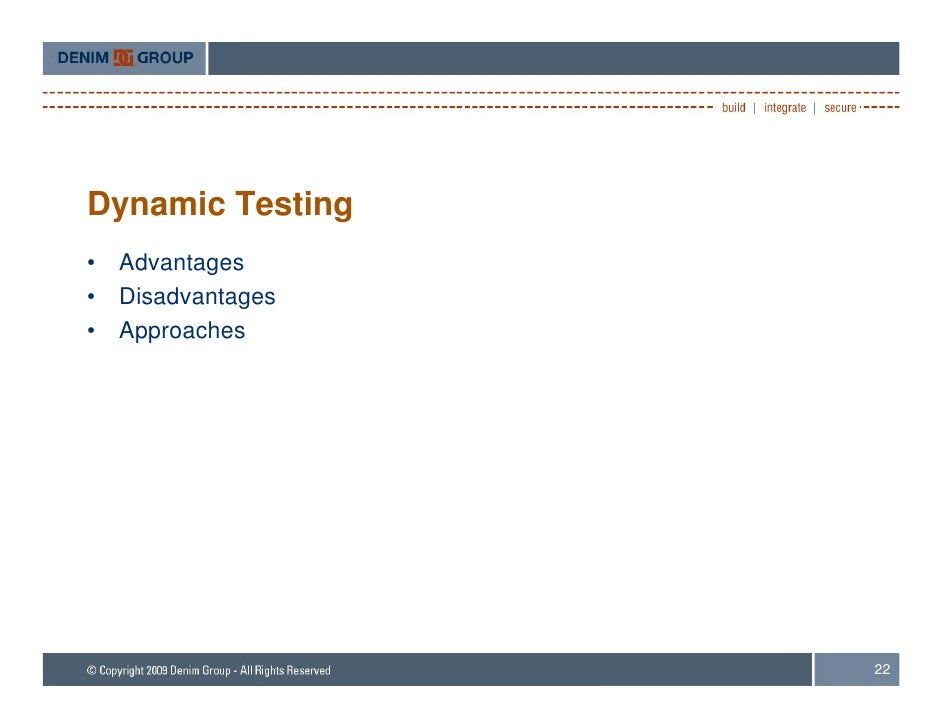Click the word 'integrate' in tagline
942x728 pixels.
pyautogui.click(x=785, y=108)
